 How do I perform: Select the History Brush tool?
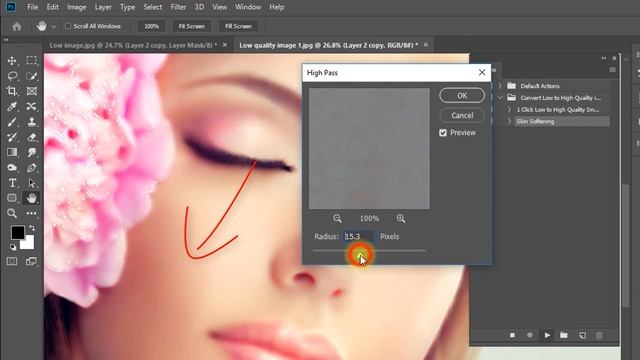coord(12,137)
